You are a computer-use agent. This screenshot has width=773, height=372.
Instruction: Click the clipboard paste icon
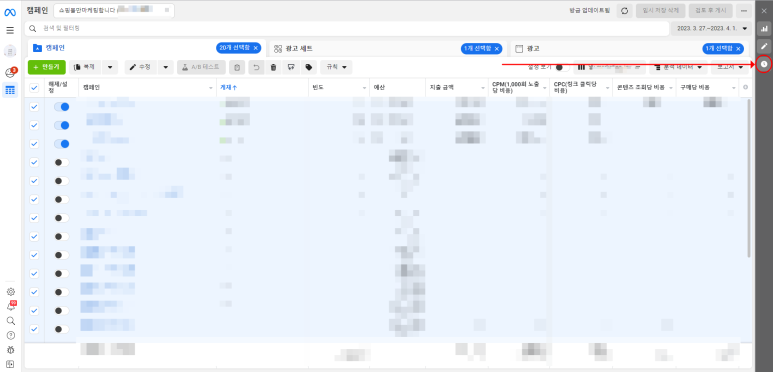pos(237,68)
